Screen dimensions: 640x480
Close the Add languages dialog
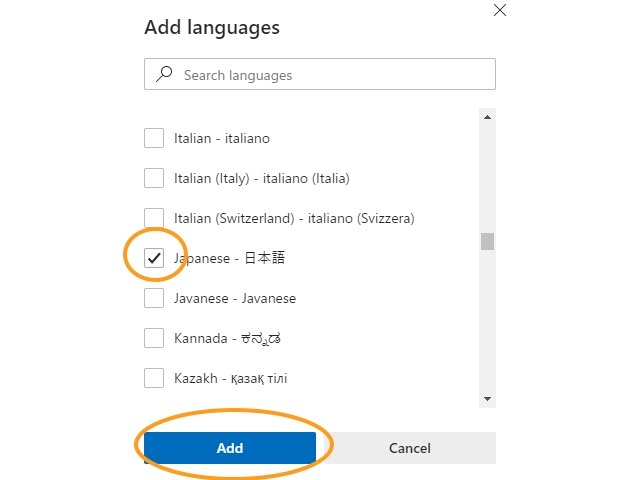click(x=500, y=10)
